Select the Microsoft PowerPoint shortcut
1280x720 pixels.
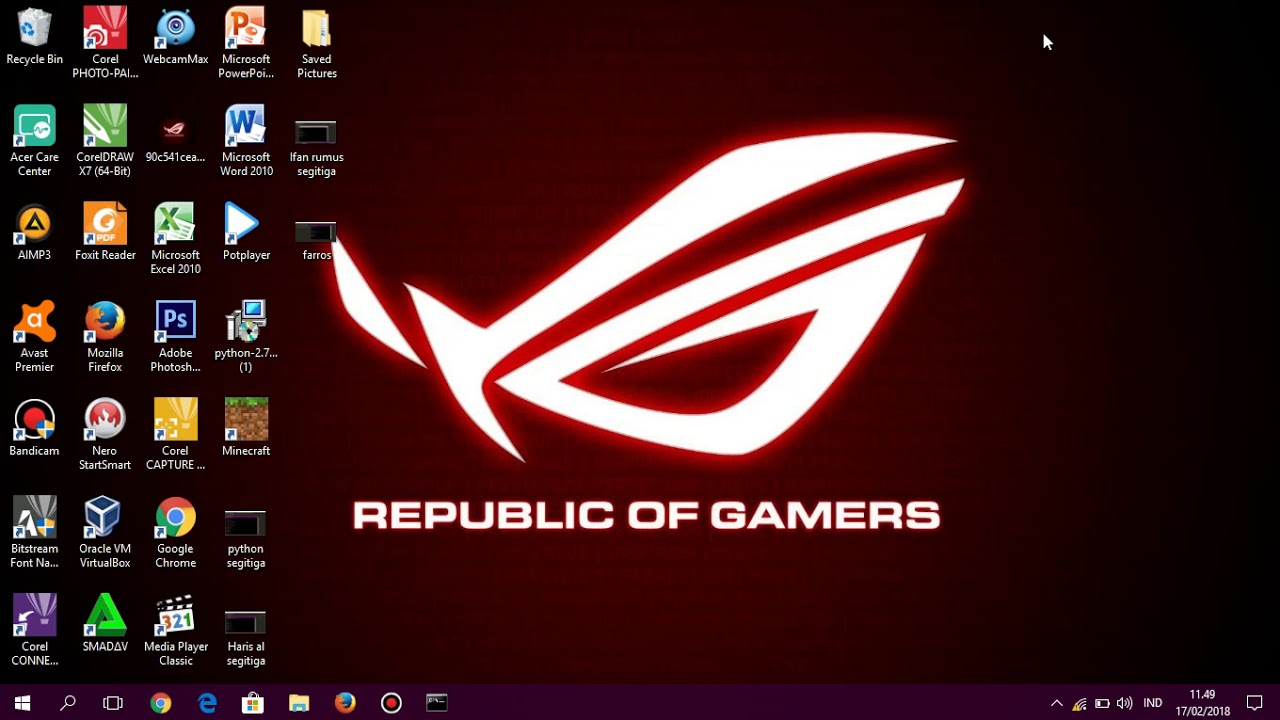[246, 43]
